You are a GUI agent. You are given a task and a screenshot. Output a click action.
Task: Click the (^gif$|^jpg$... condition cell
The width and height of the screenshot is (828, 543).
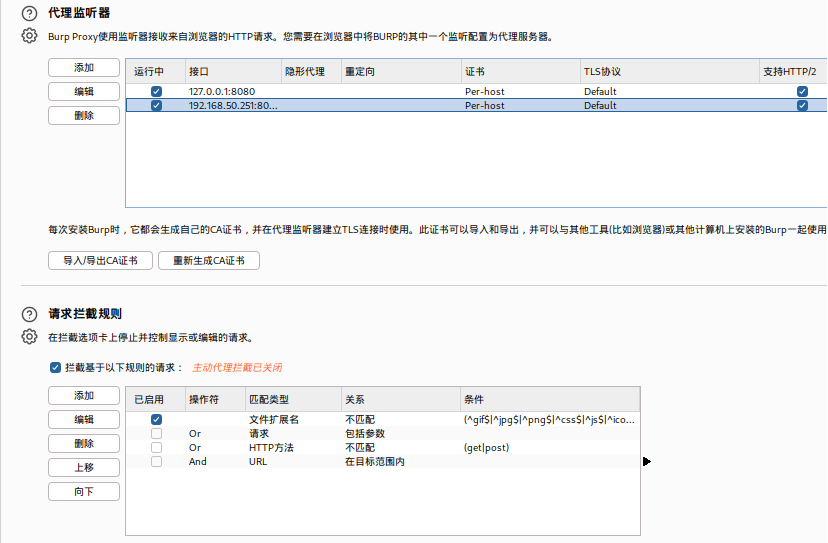click(550, 419)
